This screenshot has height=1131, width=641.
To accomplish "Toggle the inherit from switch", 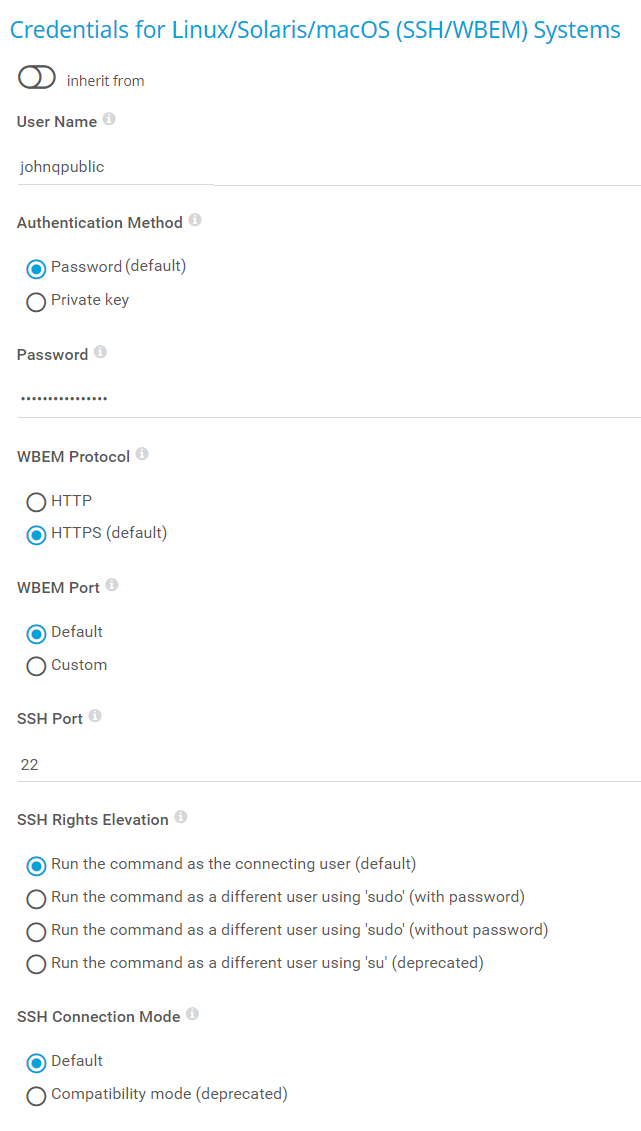I will tap(37, 77).
